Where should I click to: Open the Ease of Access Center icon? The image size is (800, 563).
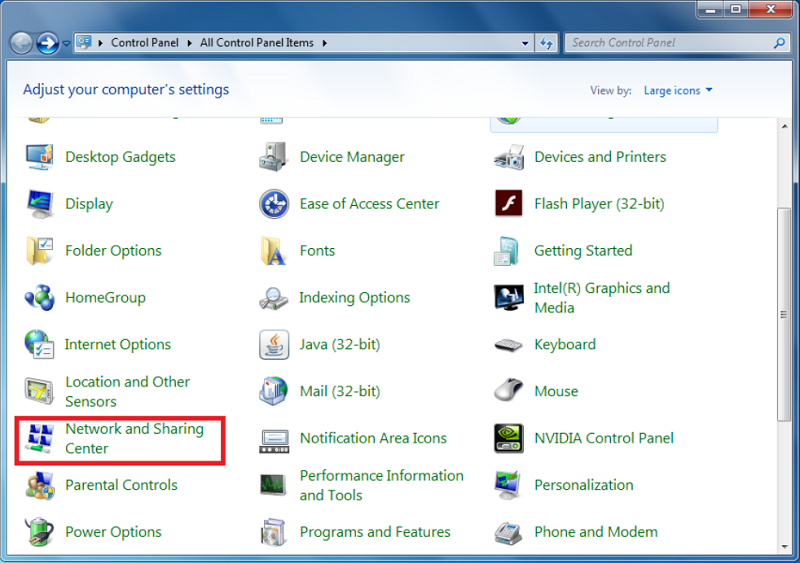(274, 204)
